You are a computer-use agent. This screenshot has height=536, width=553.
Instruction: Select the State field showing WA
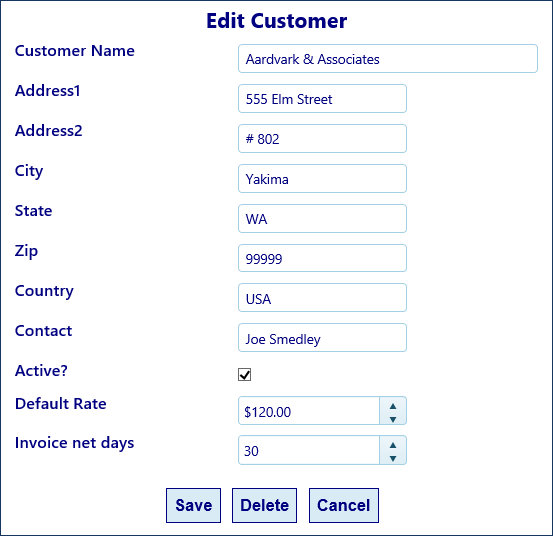[x=322, y=219]
